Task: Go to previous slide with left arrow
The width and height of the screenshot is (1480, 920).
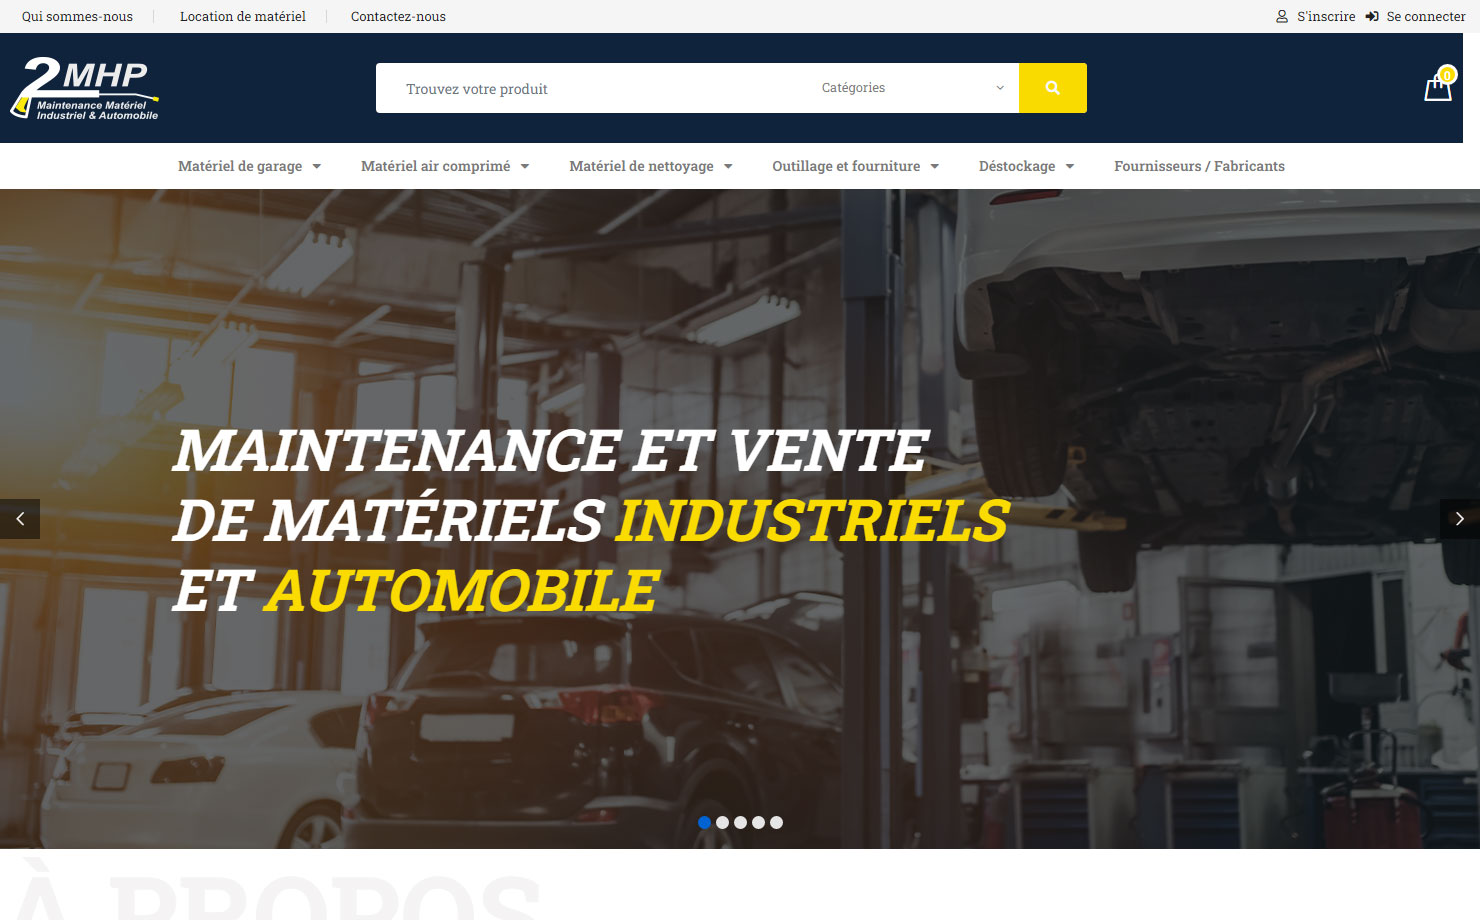Action: 20,519
